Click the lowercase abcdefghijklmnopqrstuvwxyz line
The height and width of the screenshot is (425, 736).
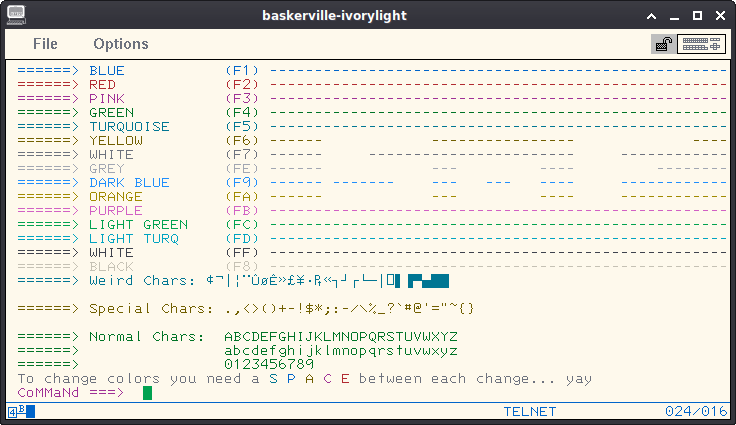click(x=341, y=351)
